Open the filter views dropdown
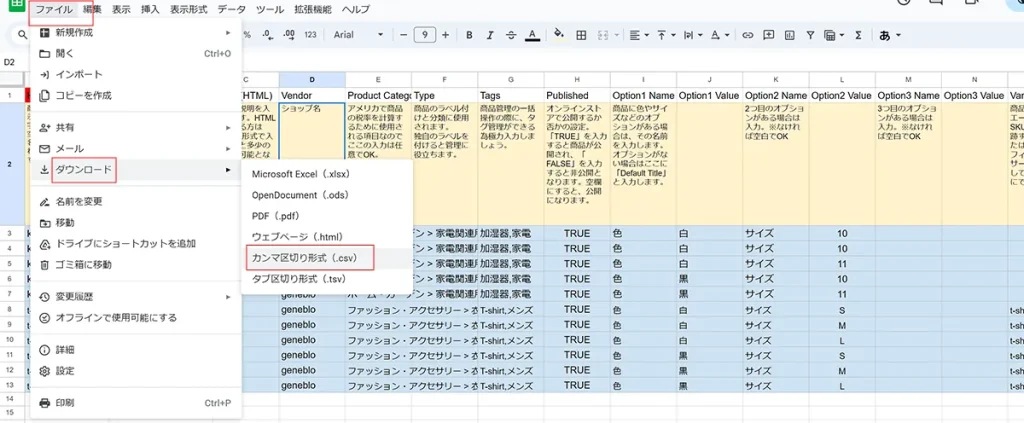The height and width of the screenshot is (423, 1024). pos(834,35)
